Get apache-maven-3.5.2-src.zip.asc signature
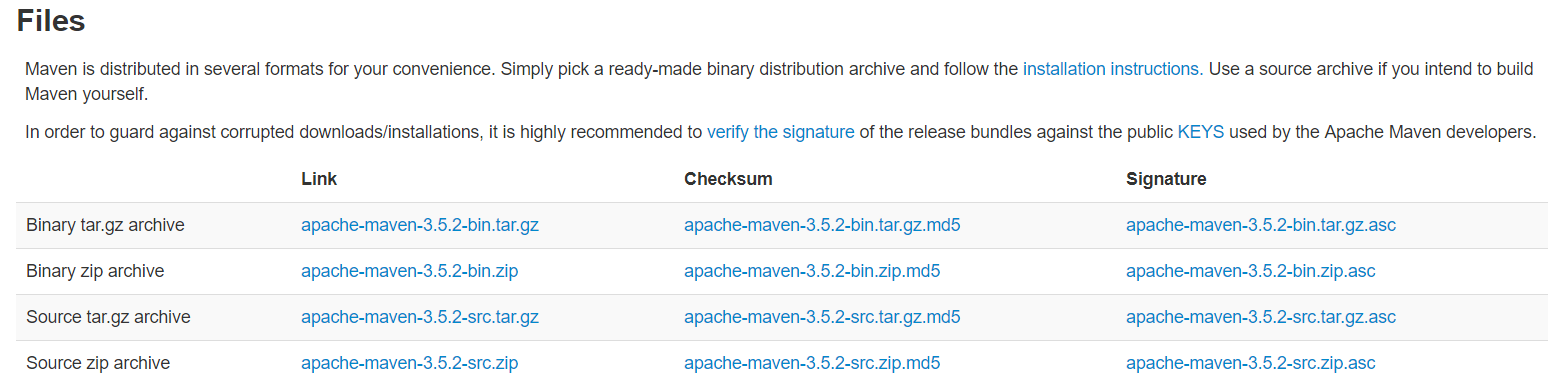The image size is (1551, 381). point(1251,363)
